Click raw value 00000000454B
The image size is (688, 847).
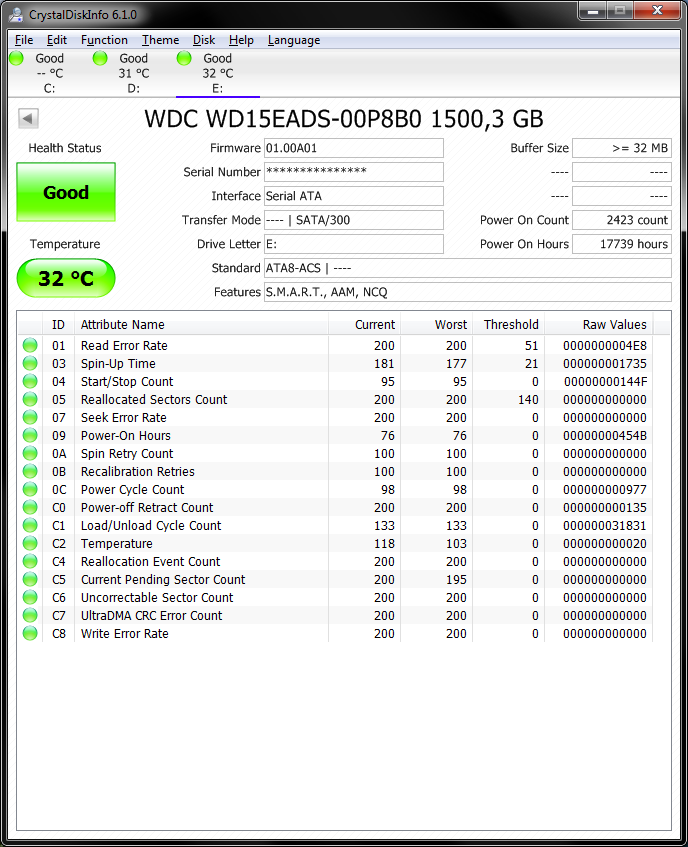(x=605, y=436)
